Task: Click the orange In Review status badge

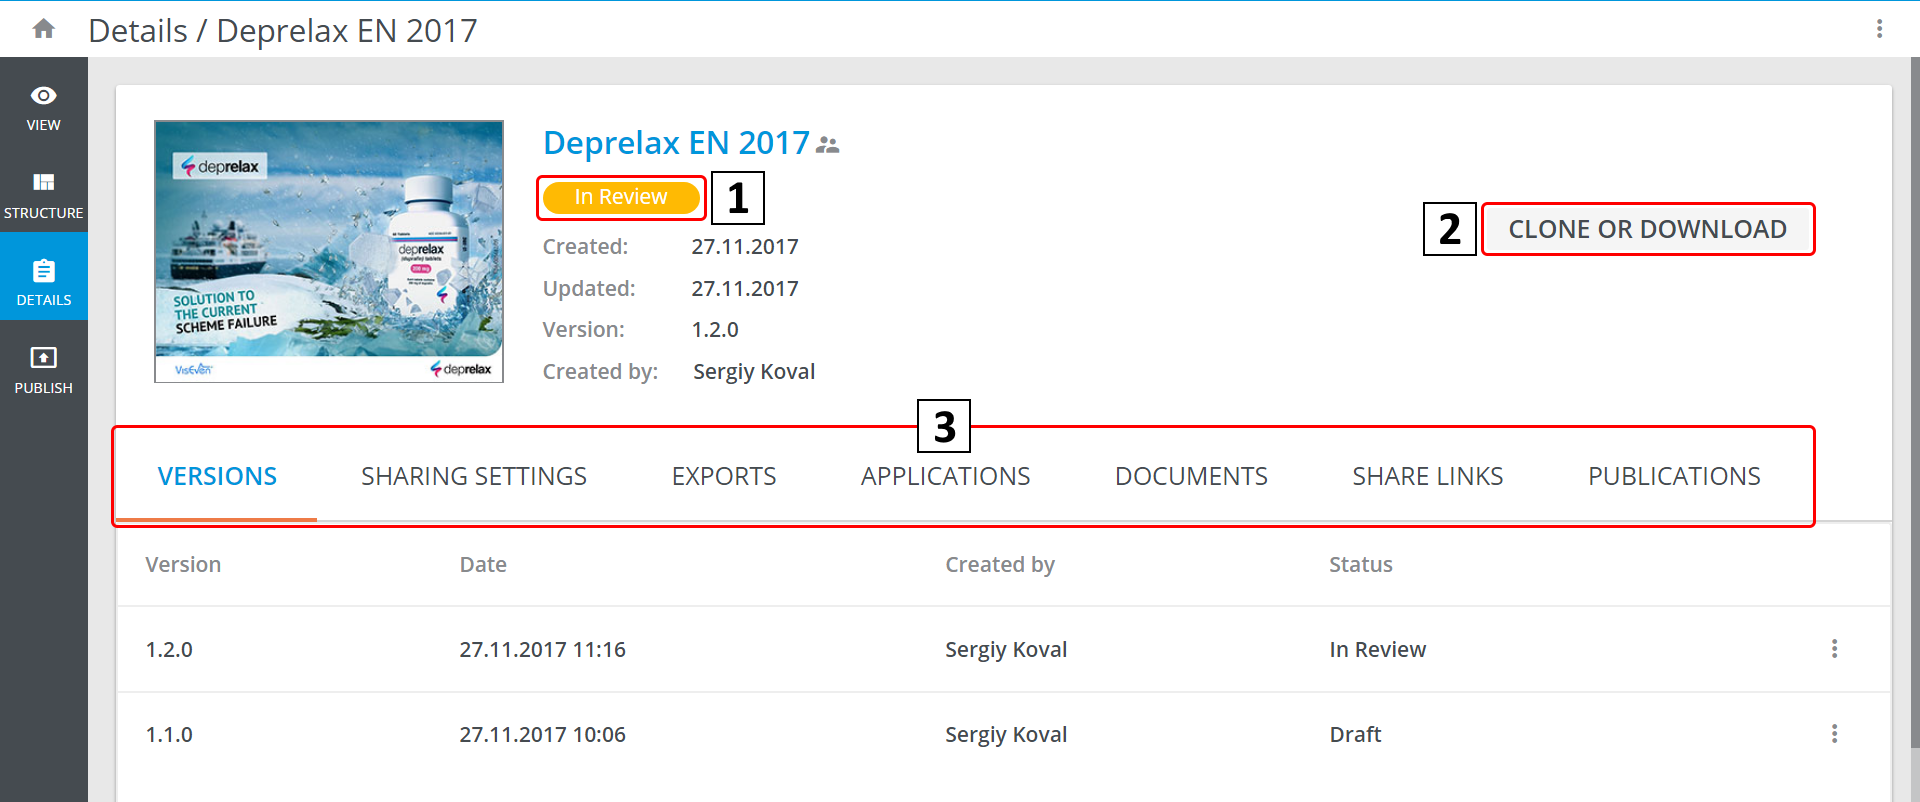Action: [620, 197]
